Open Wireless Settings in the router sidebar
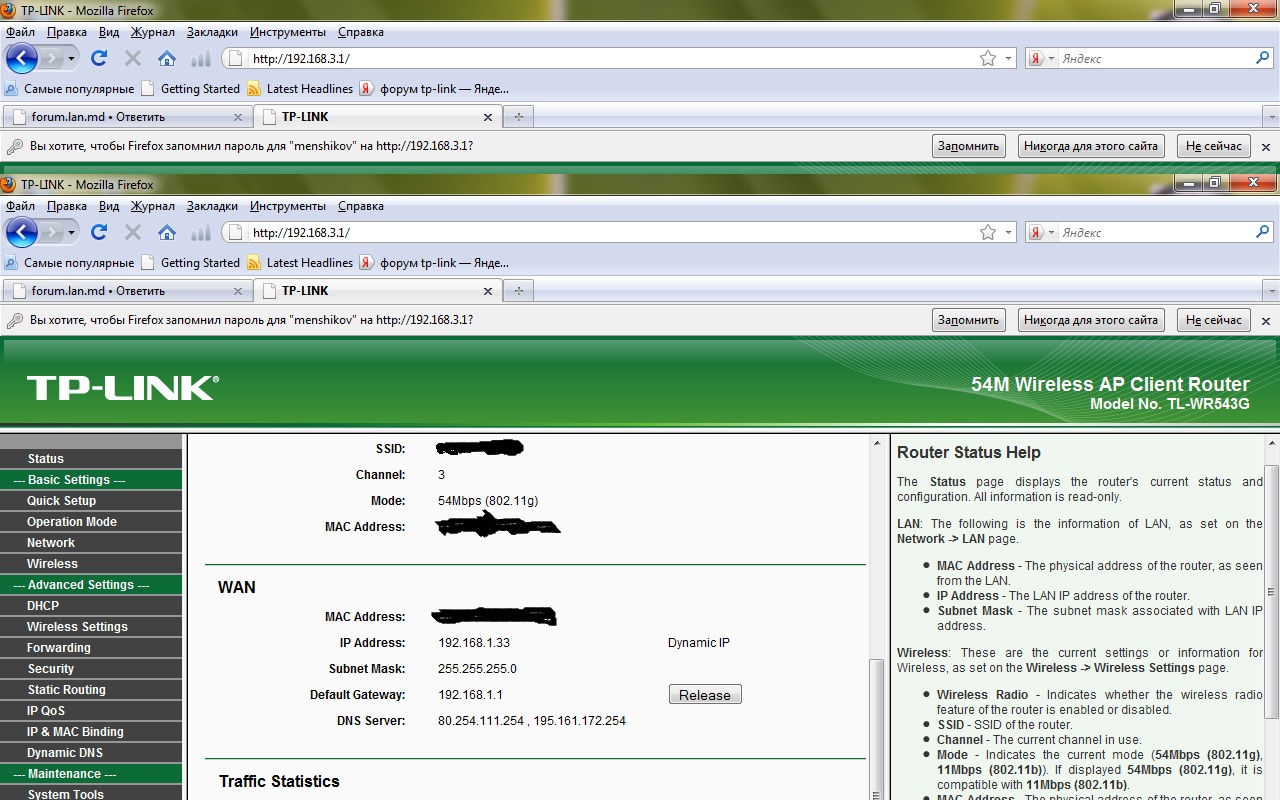1280x800 pixels. 77,627
